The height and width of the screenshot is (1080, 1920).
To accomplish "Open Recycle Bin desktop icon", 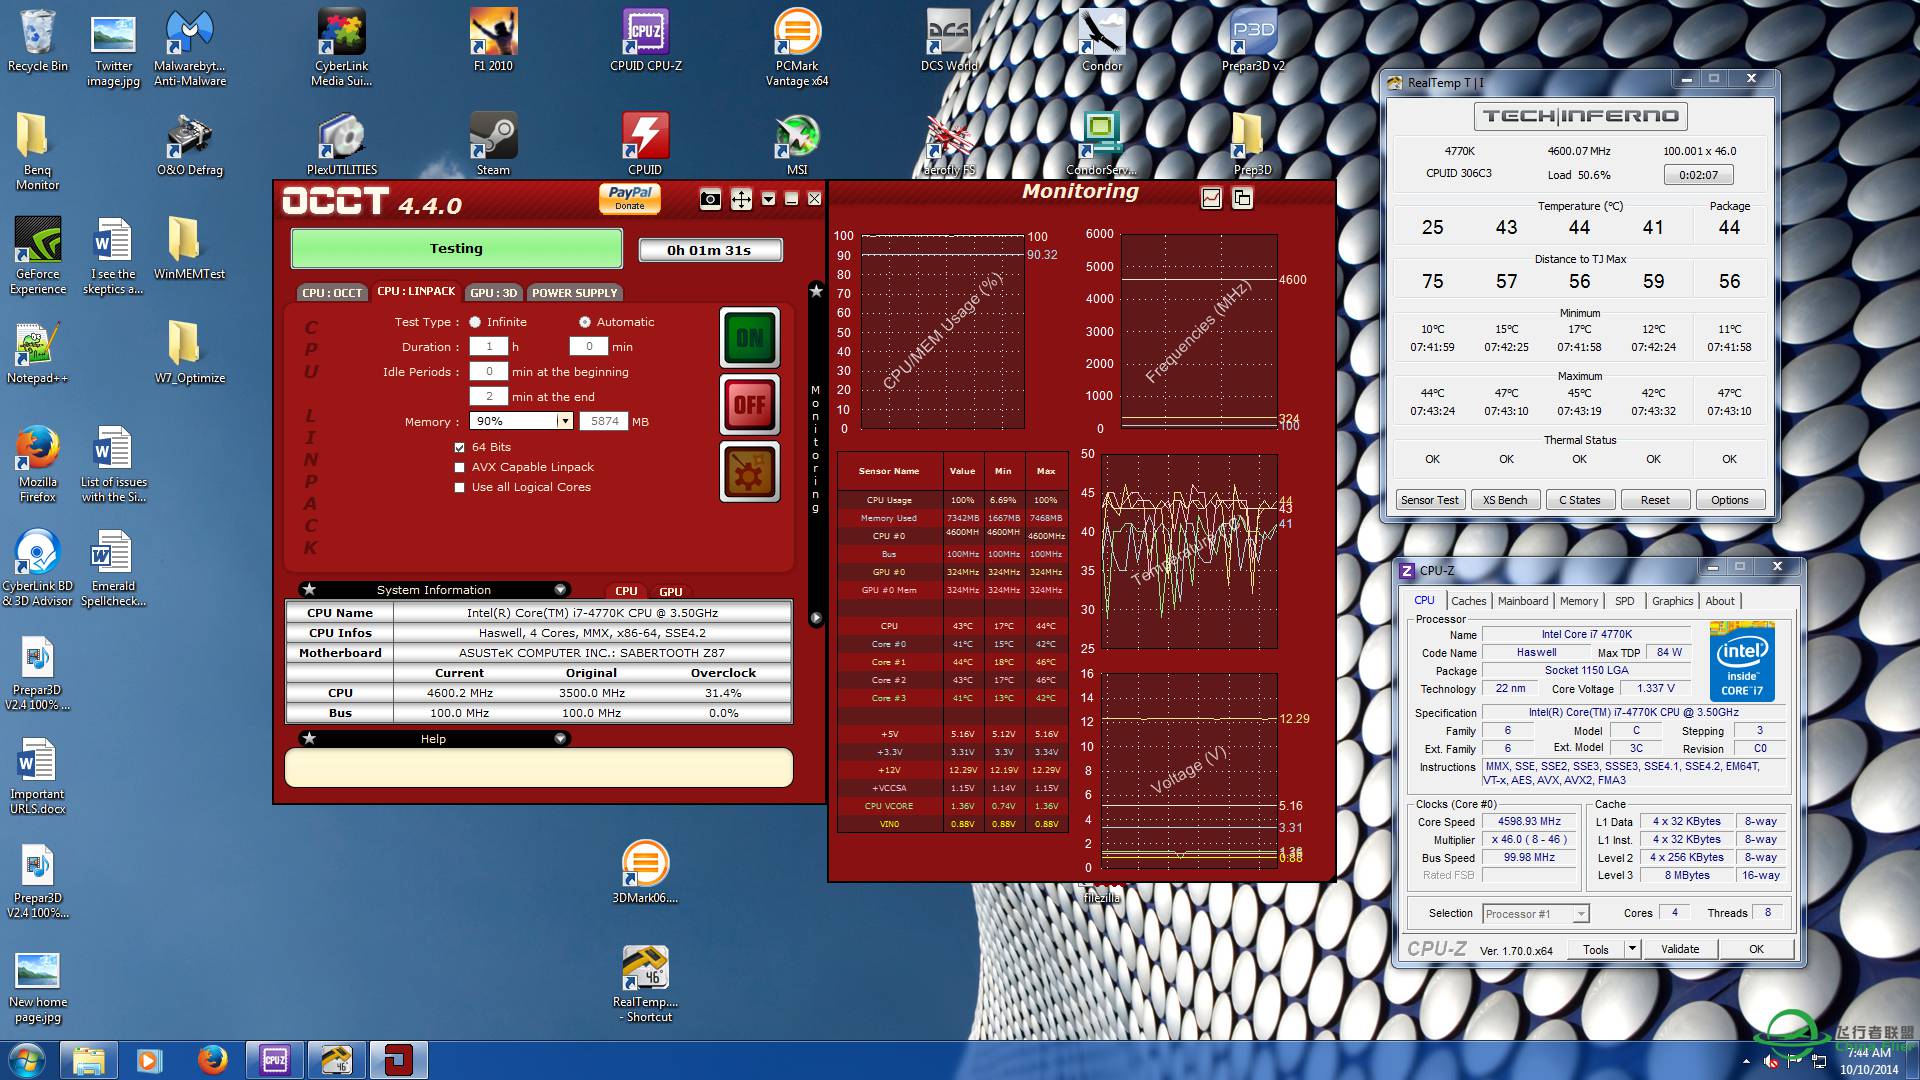I will (38, 41).
